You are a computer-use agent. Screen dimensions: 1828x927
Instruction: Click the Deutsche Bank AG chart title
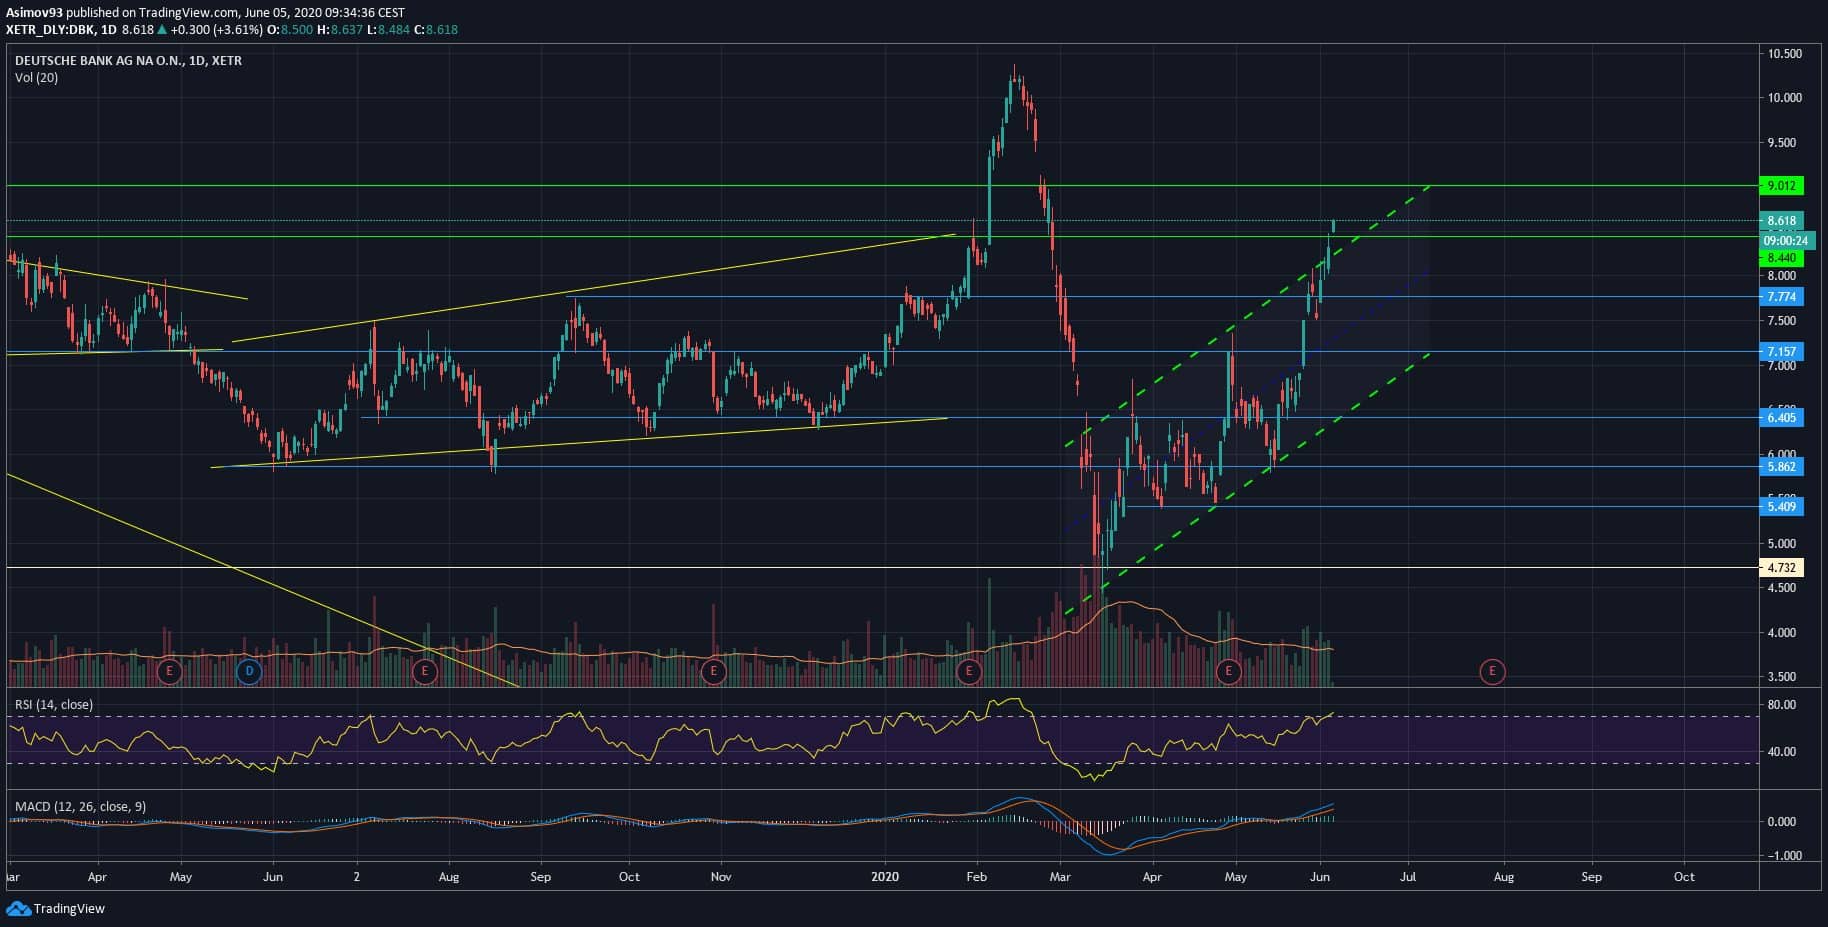(128, 61)
